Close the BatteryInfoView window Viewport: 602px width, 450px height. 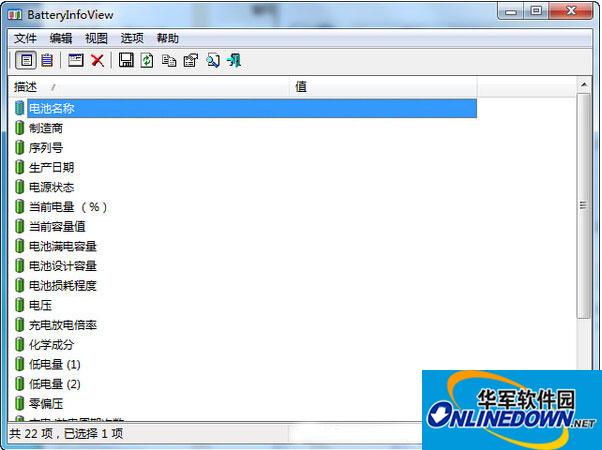[x=571, y=12]
